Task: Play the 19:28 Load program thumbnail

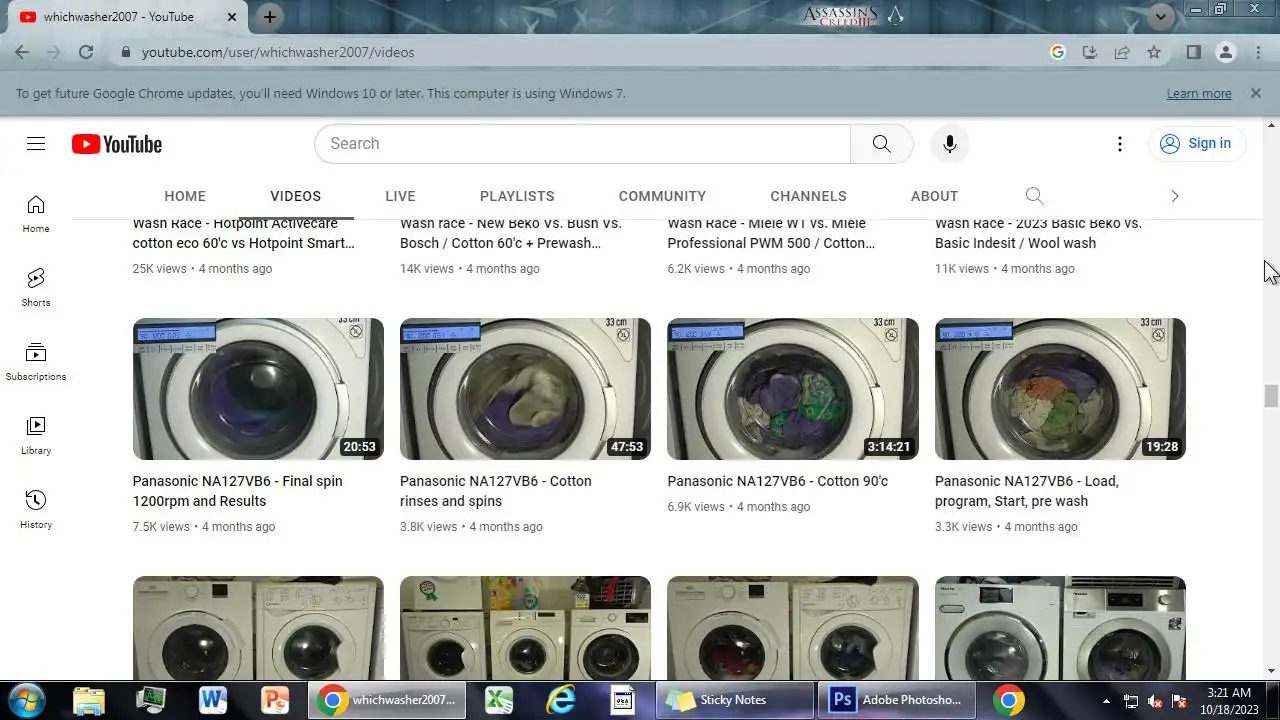Action: 1060,389
